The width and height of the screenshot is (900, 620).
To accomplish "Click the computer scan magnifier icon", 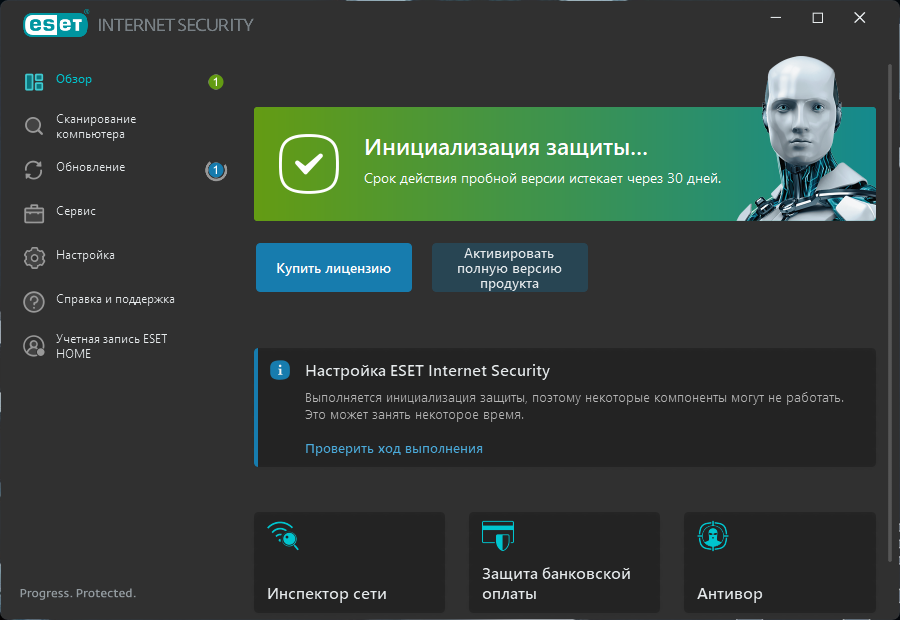I will (x=34, y=126).
